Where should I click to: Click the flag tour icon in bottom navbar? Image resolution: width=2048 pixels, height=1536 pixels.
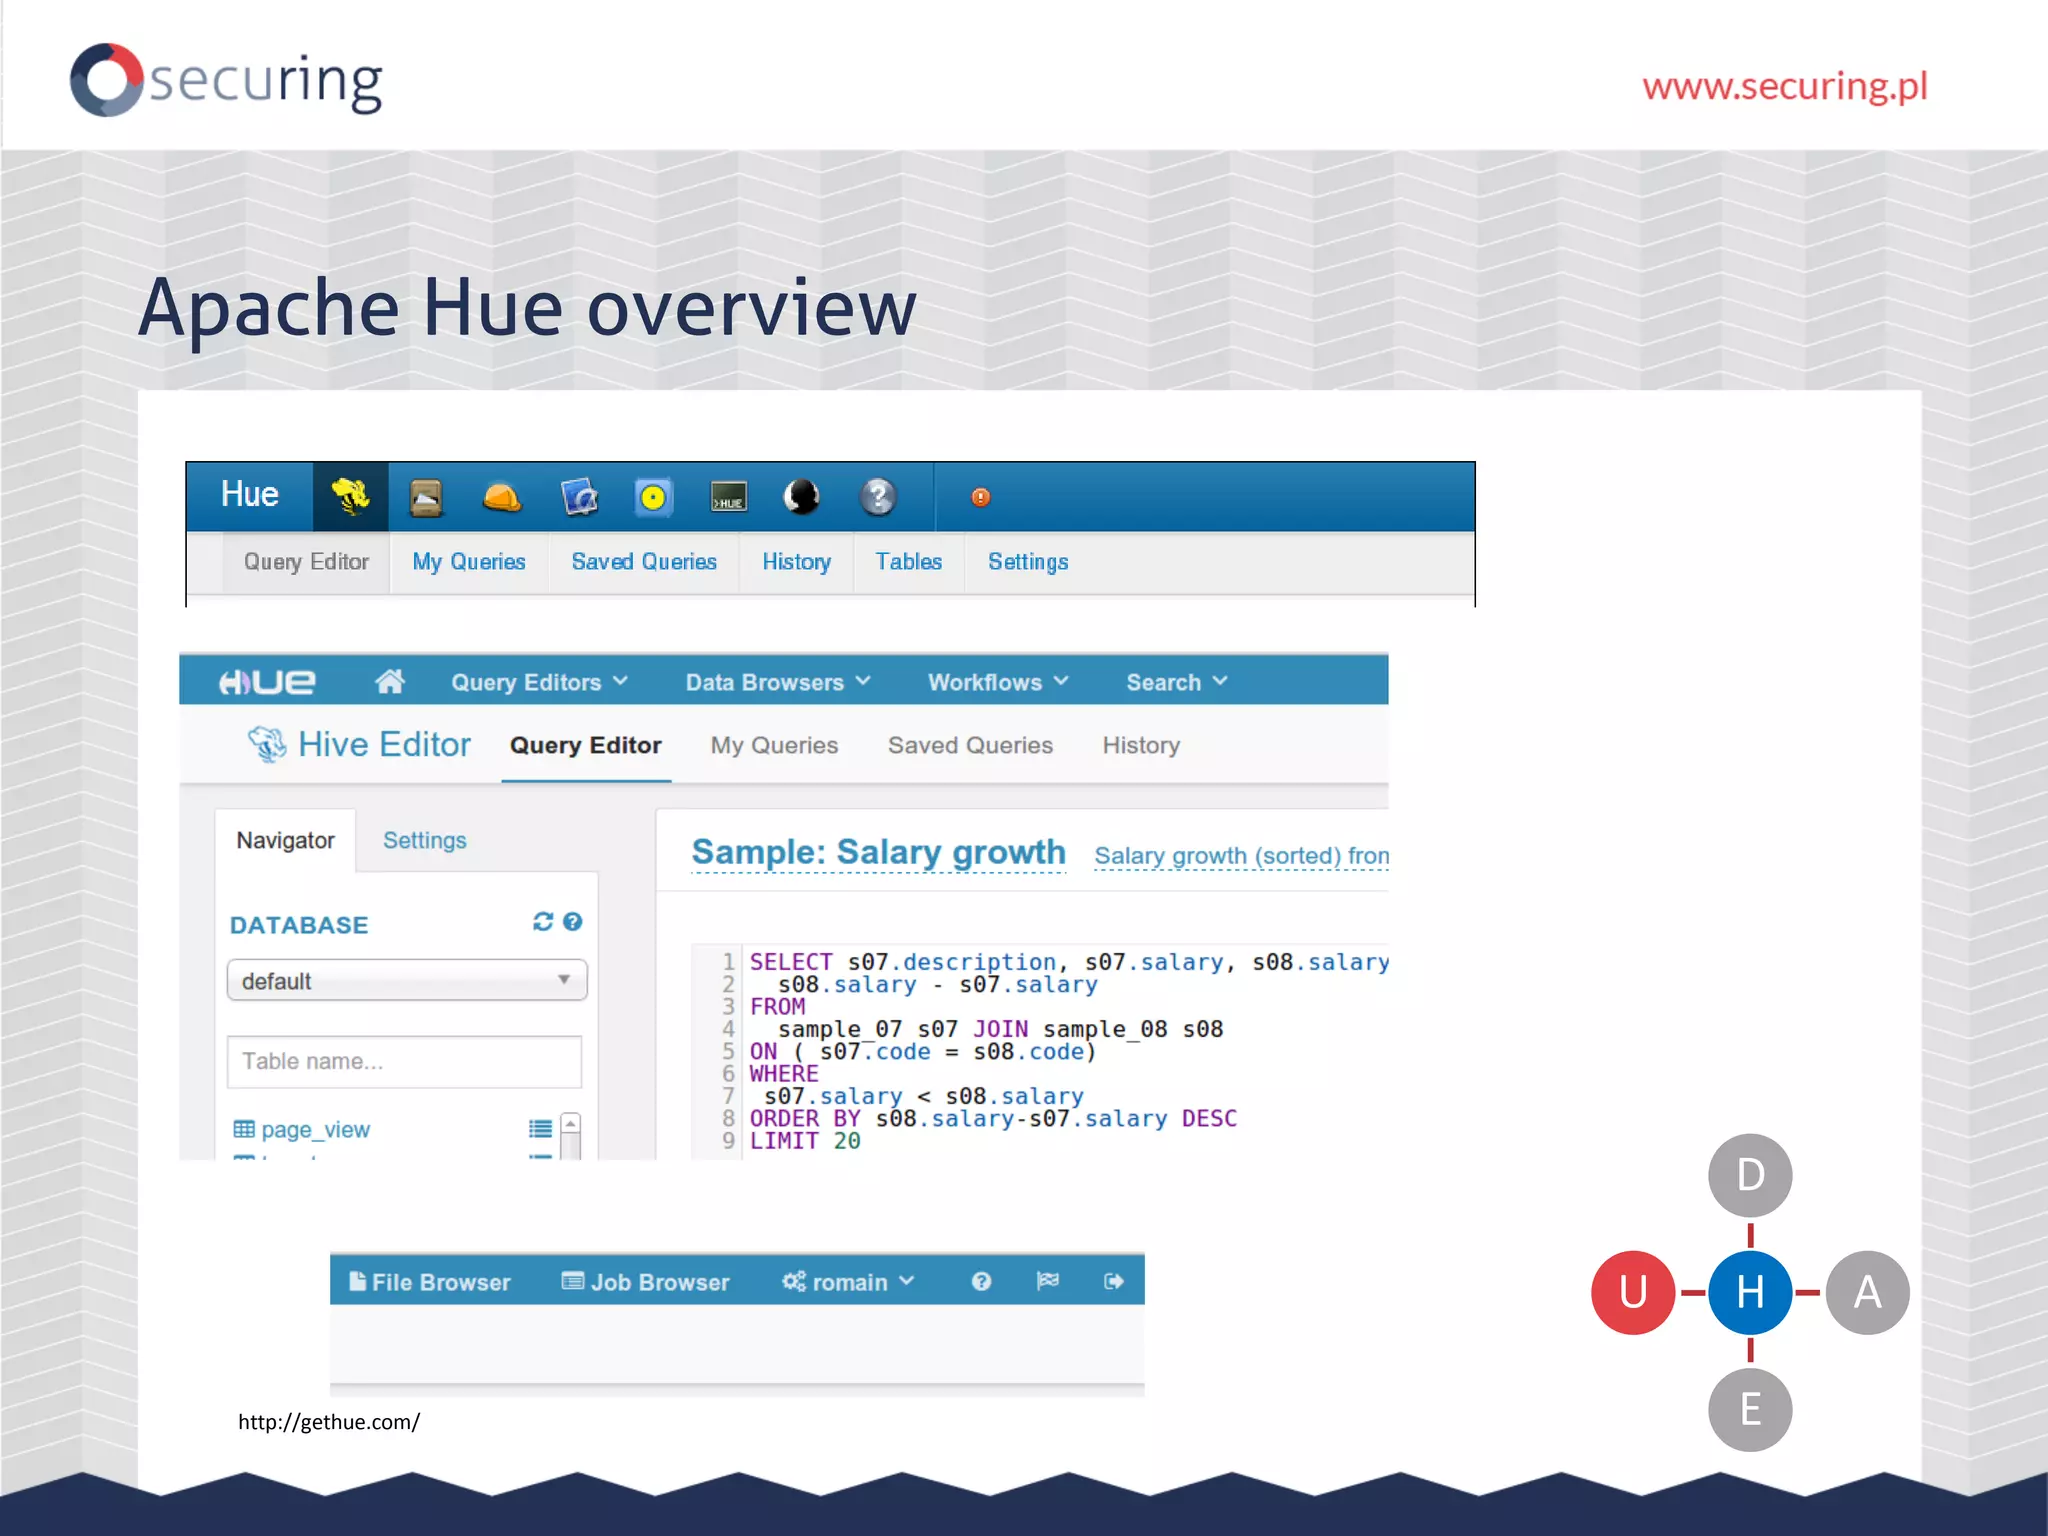1048,1281
